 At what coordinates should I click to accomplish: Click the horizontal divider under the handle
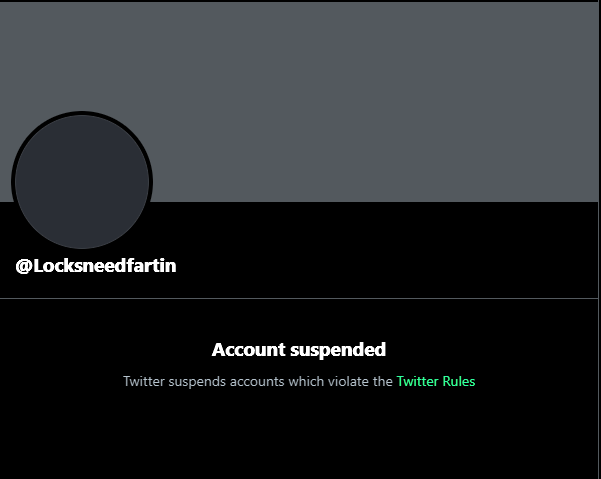pos(299,298)
